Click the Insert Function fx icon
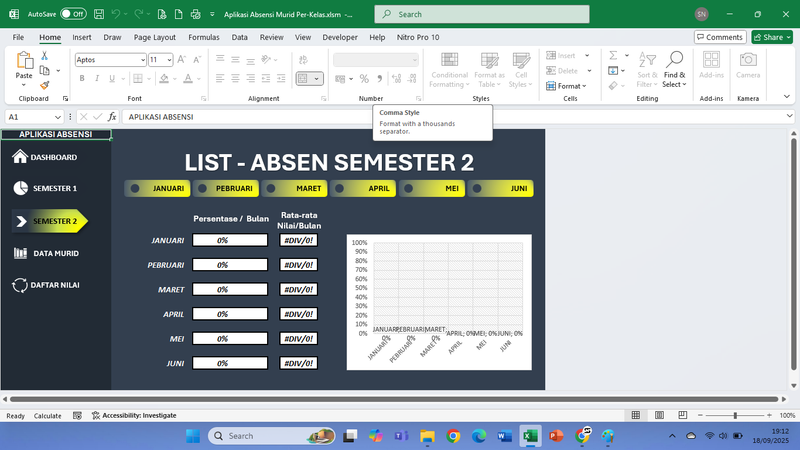Image resolution: width=800 pixels, height=450 pixels. (112, 117)
